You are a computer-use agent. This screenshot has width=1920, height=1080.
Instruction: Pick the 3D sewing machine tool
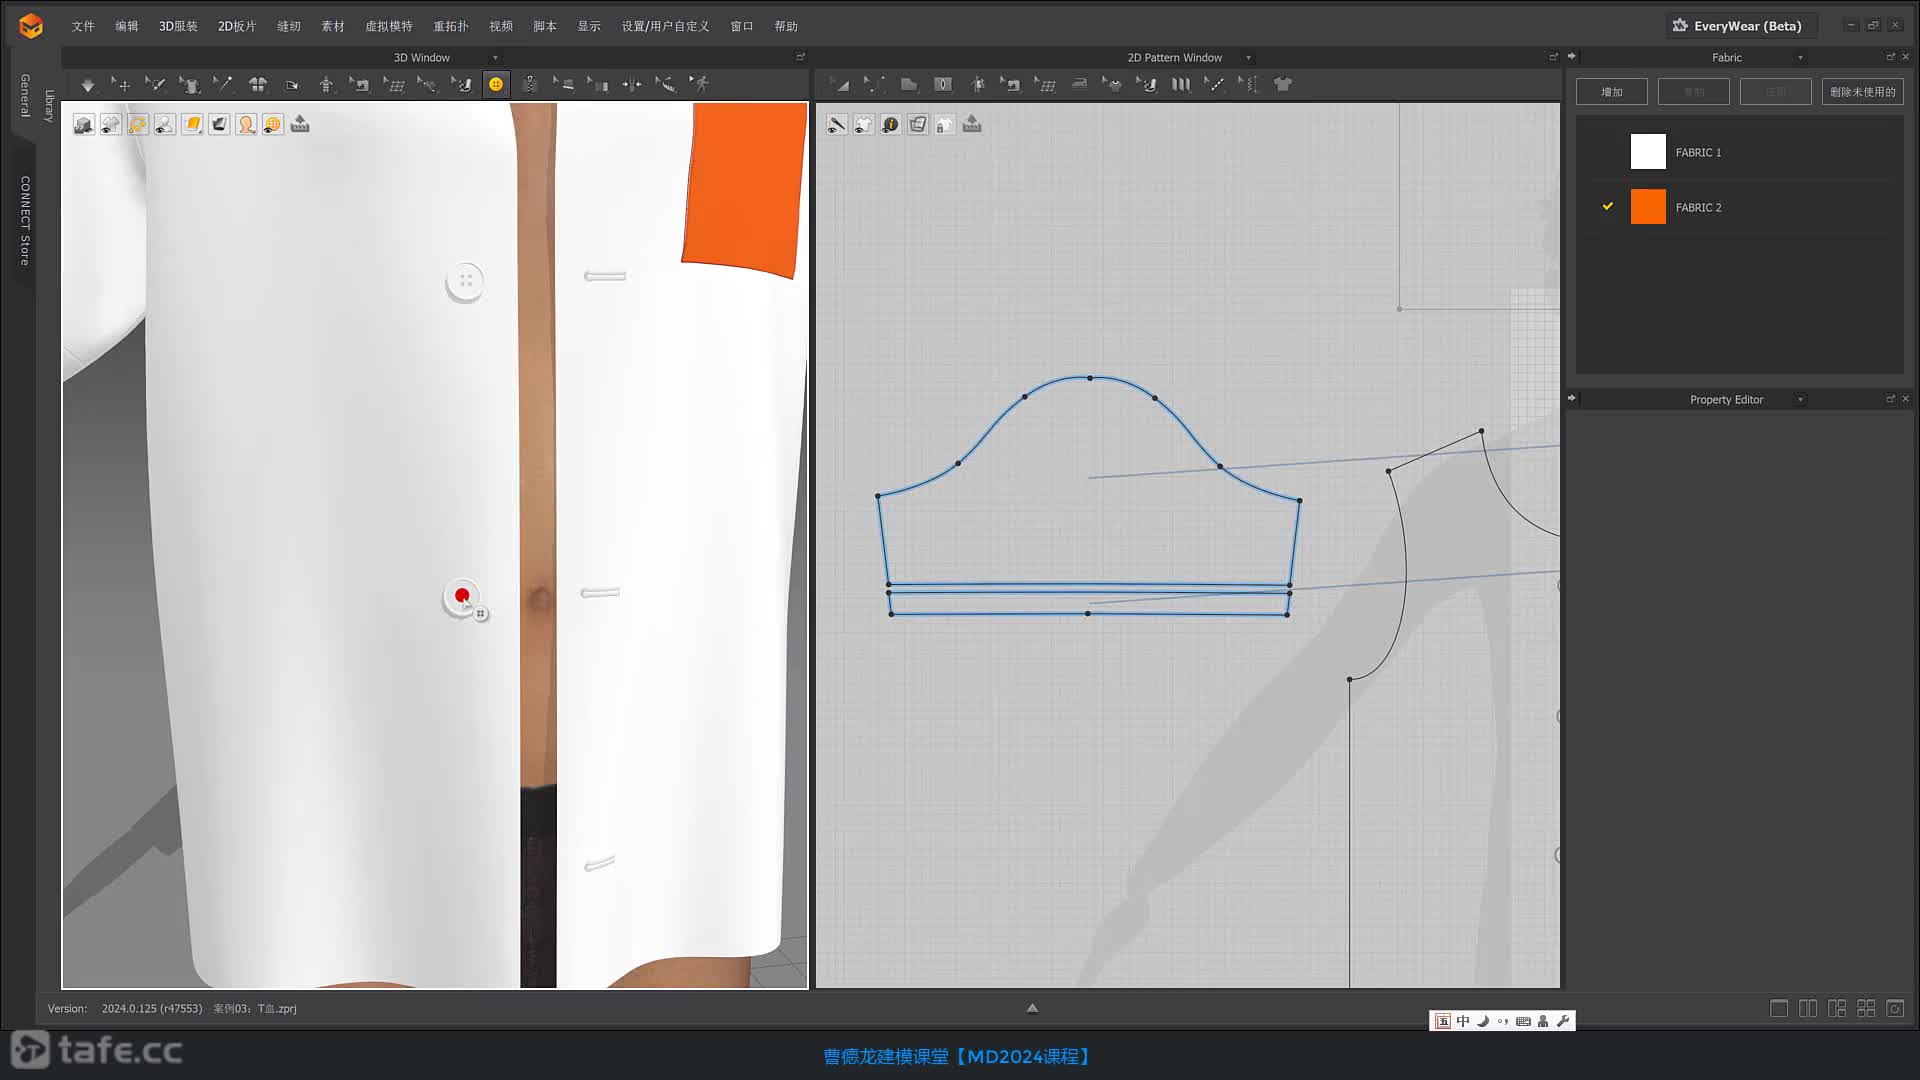pyautogui.click(x=360, y=85)
